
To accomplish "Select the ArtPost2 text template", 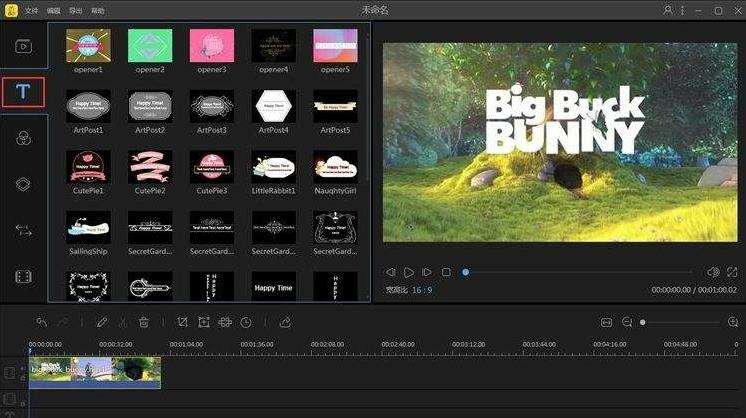I will [x=150, y=107].
